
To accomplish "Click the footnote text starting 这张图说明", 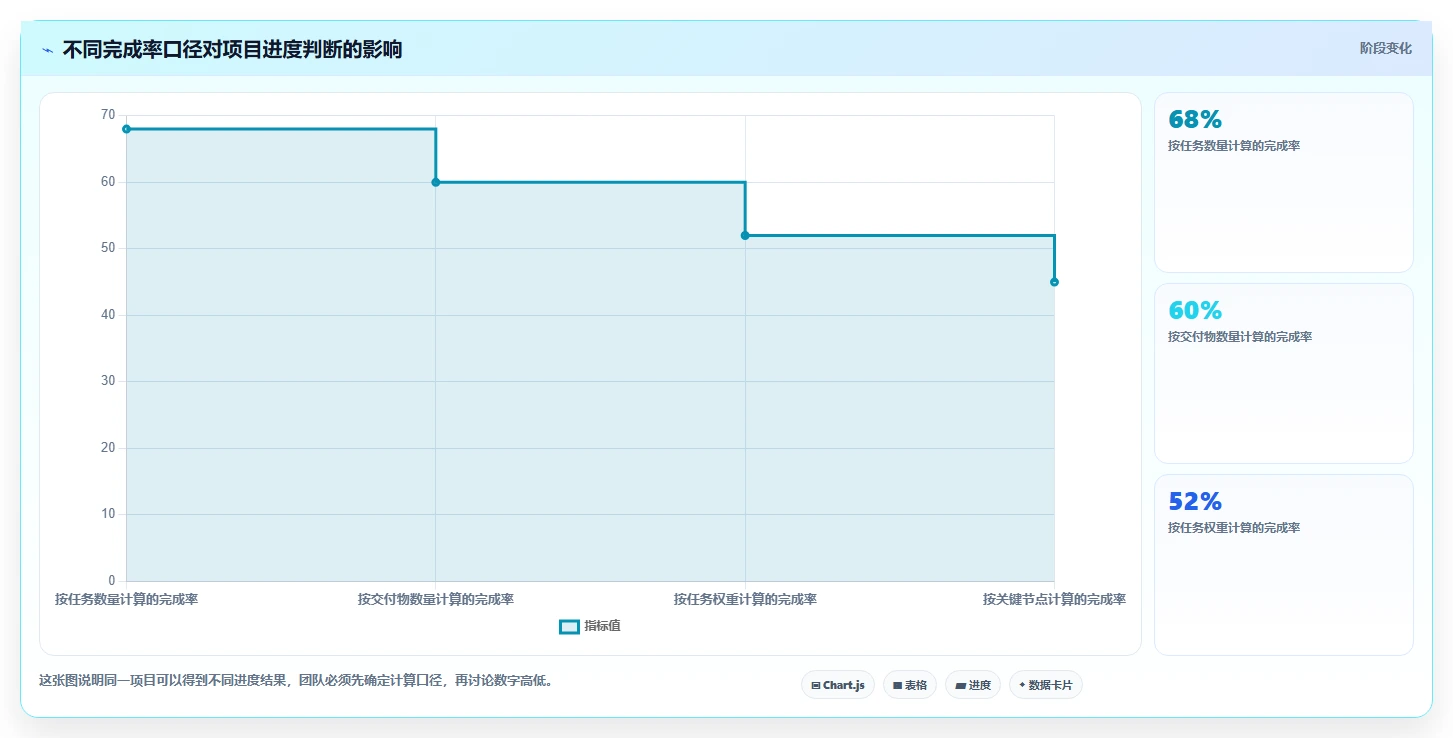I will (x=296, y=681).
